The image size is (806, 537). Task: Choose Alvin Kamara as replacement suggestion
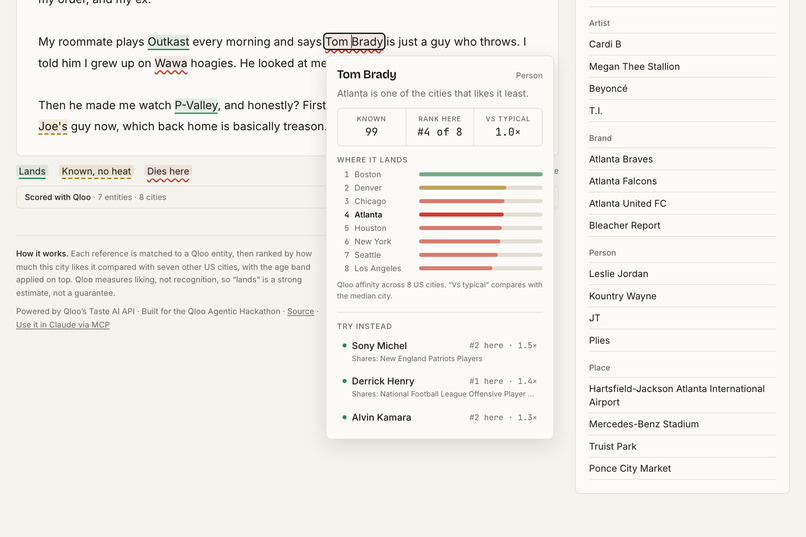point(439,418)
